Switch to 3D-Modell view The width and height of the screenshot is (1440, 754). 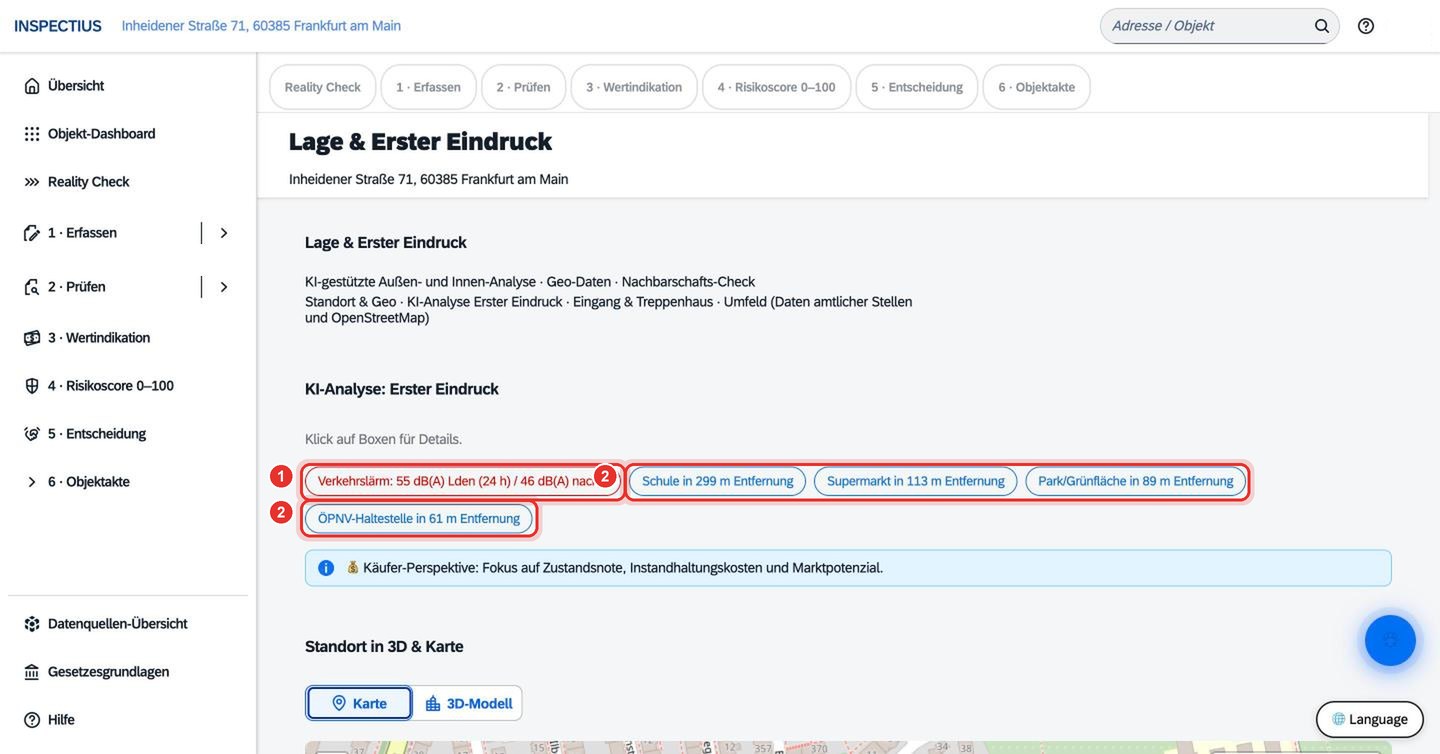click(468, 703)
